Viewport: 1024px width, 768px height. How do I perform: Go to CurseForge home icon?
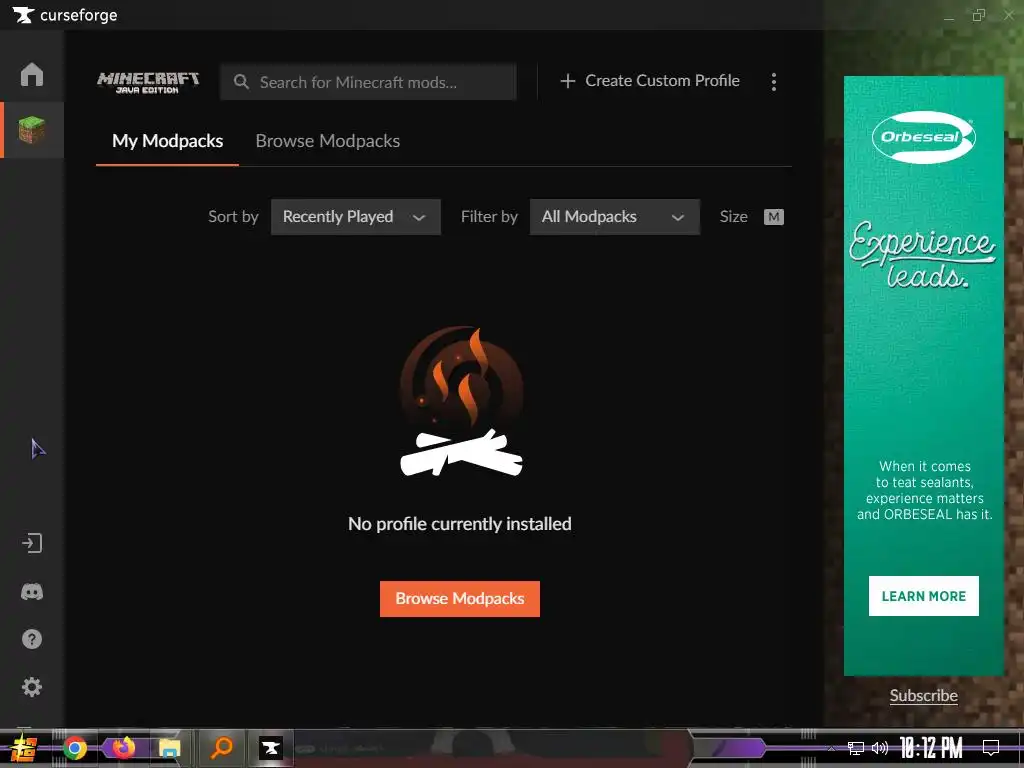tap(31, 74)
